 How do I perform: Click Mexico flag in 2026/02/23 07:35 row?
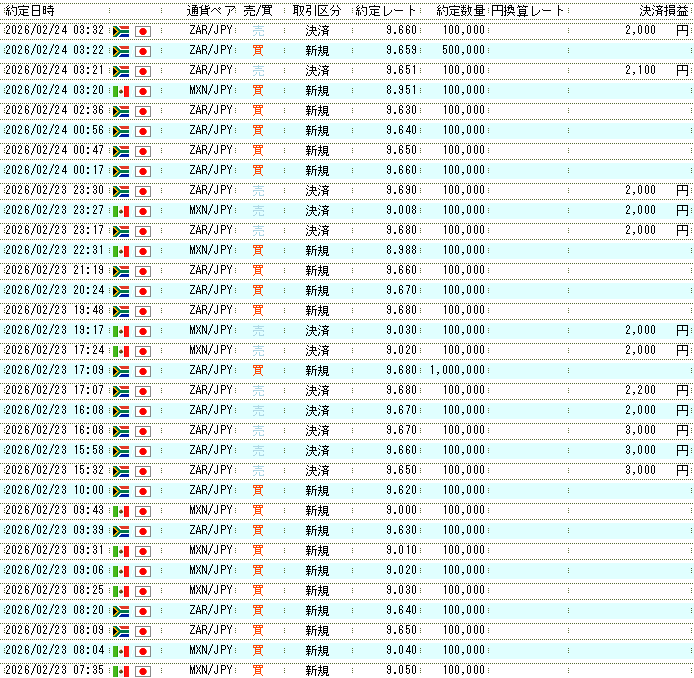point(121,670)
